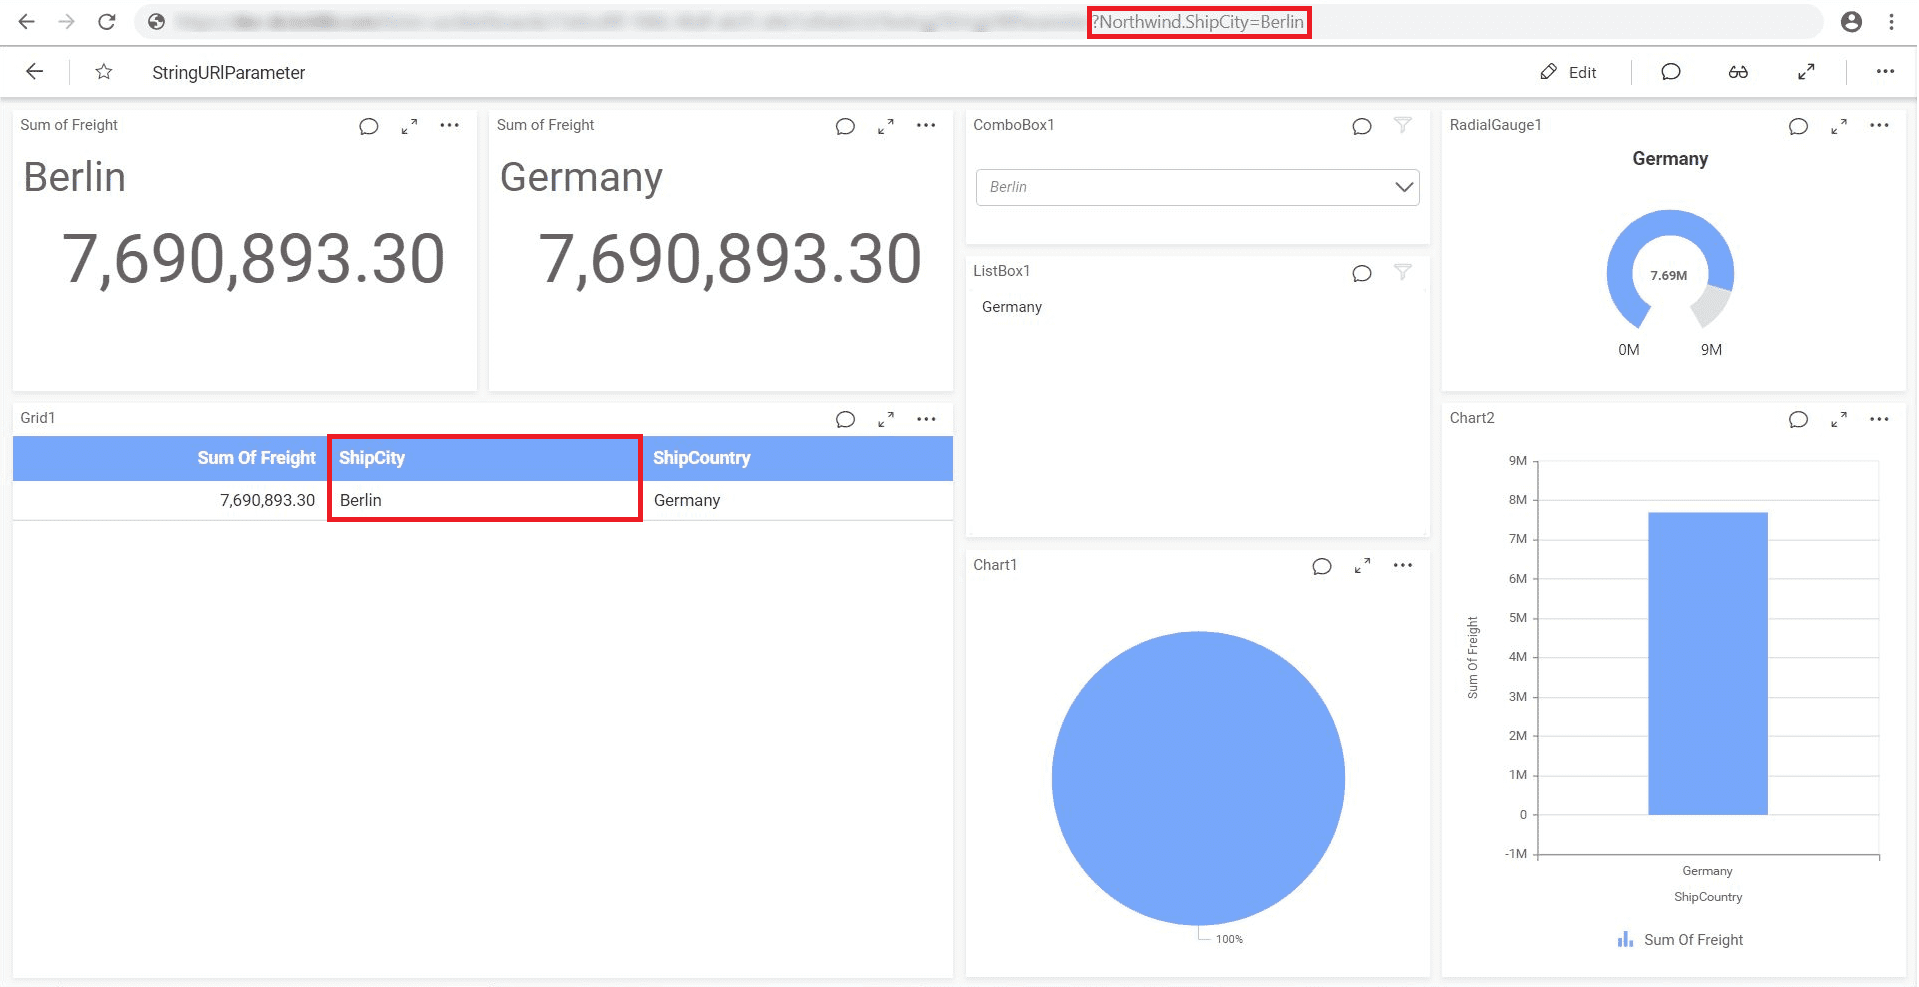Toggle the filter icon on ListBox1

click(1403, 272)
